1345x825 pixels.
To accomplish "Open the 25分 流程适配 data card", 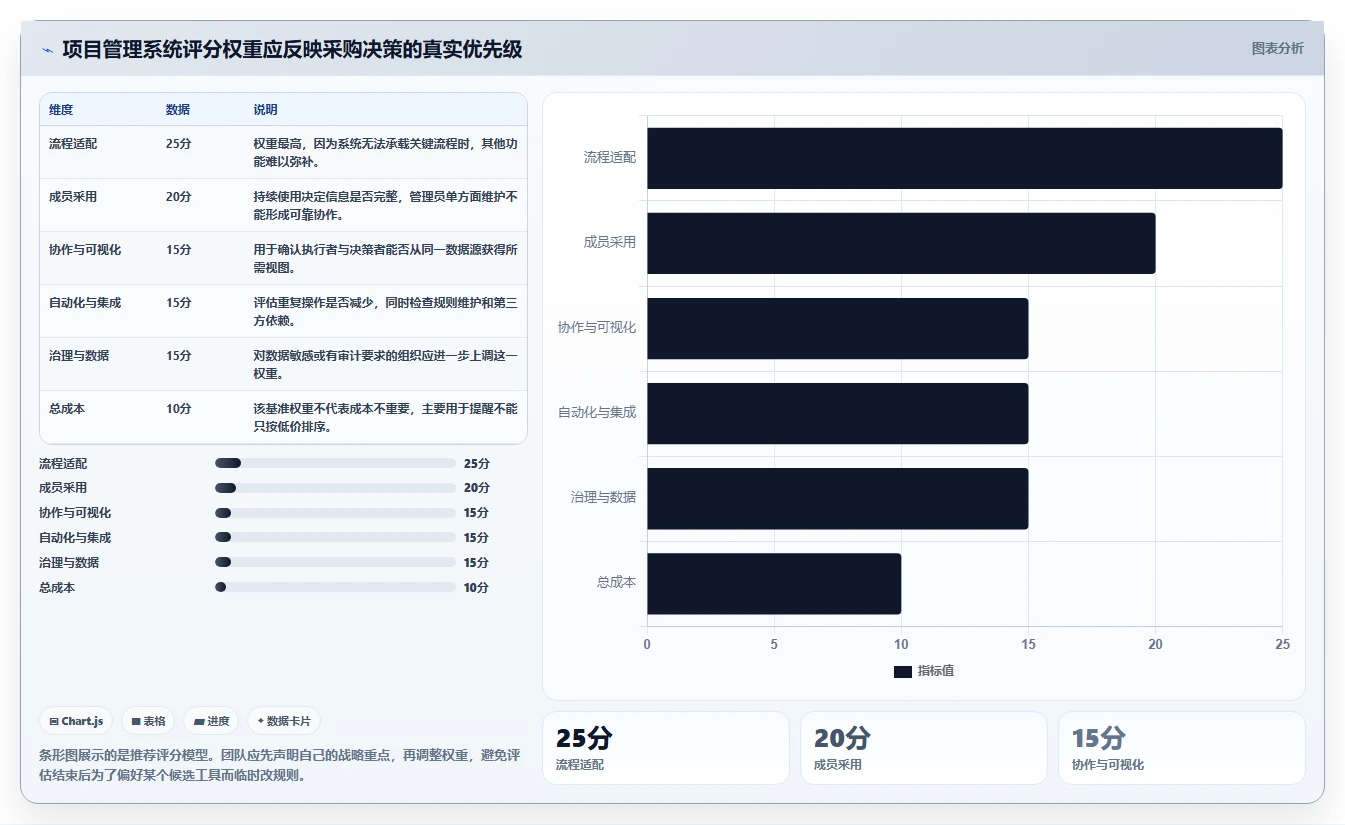I will tap(665, 748).
